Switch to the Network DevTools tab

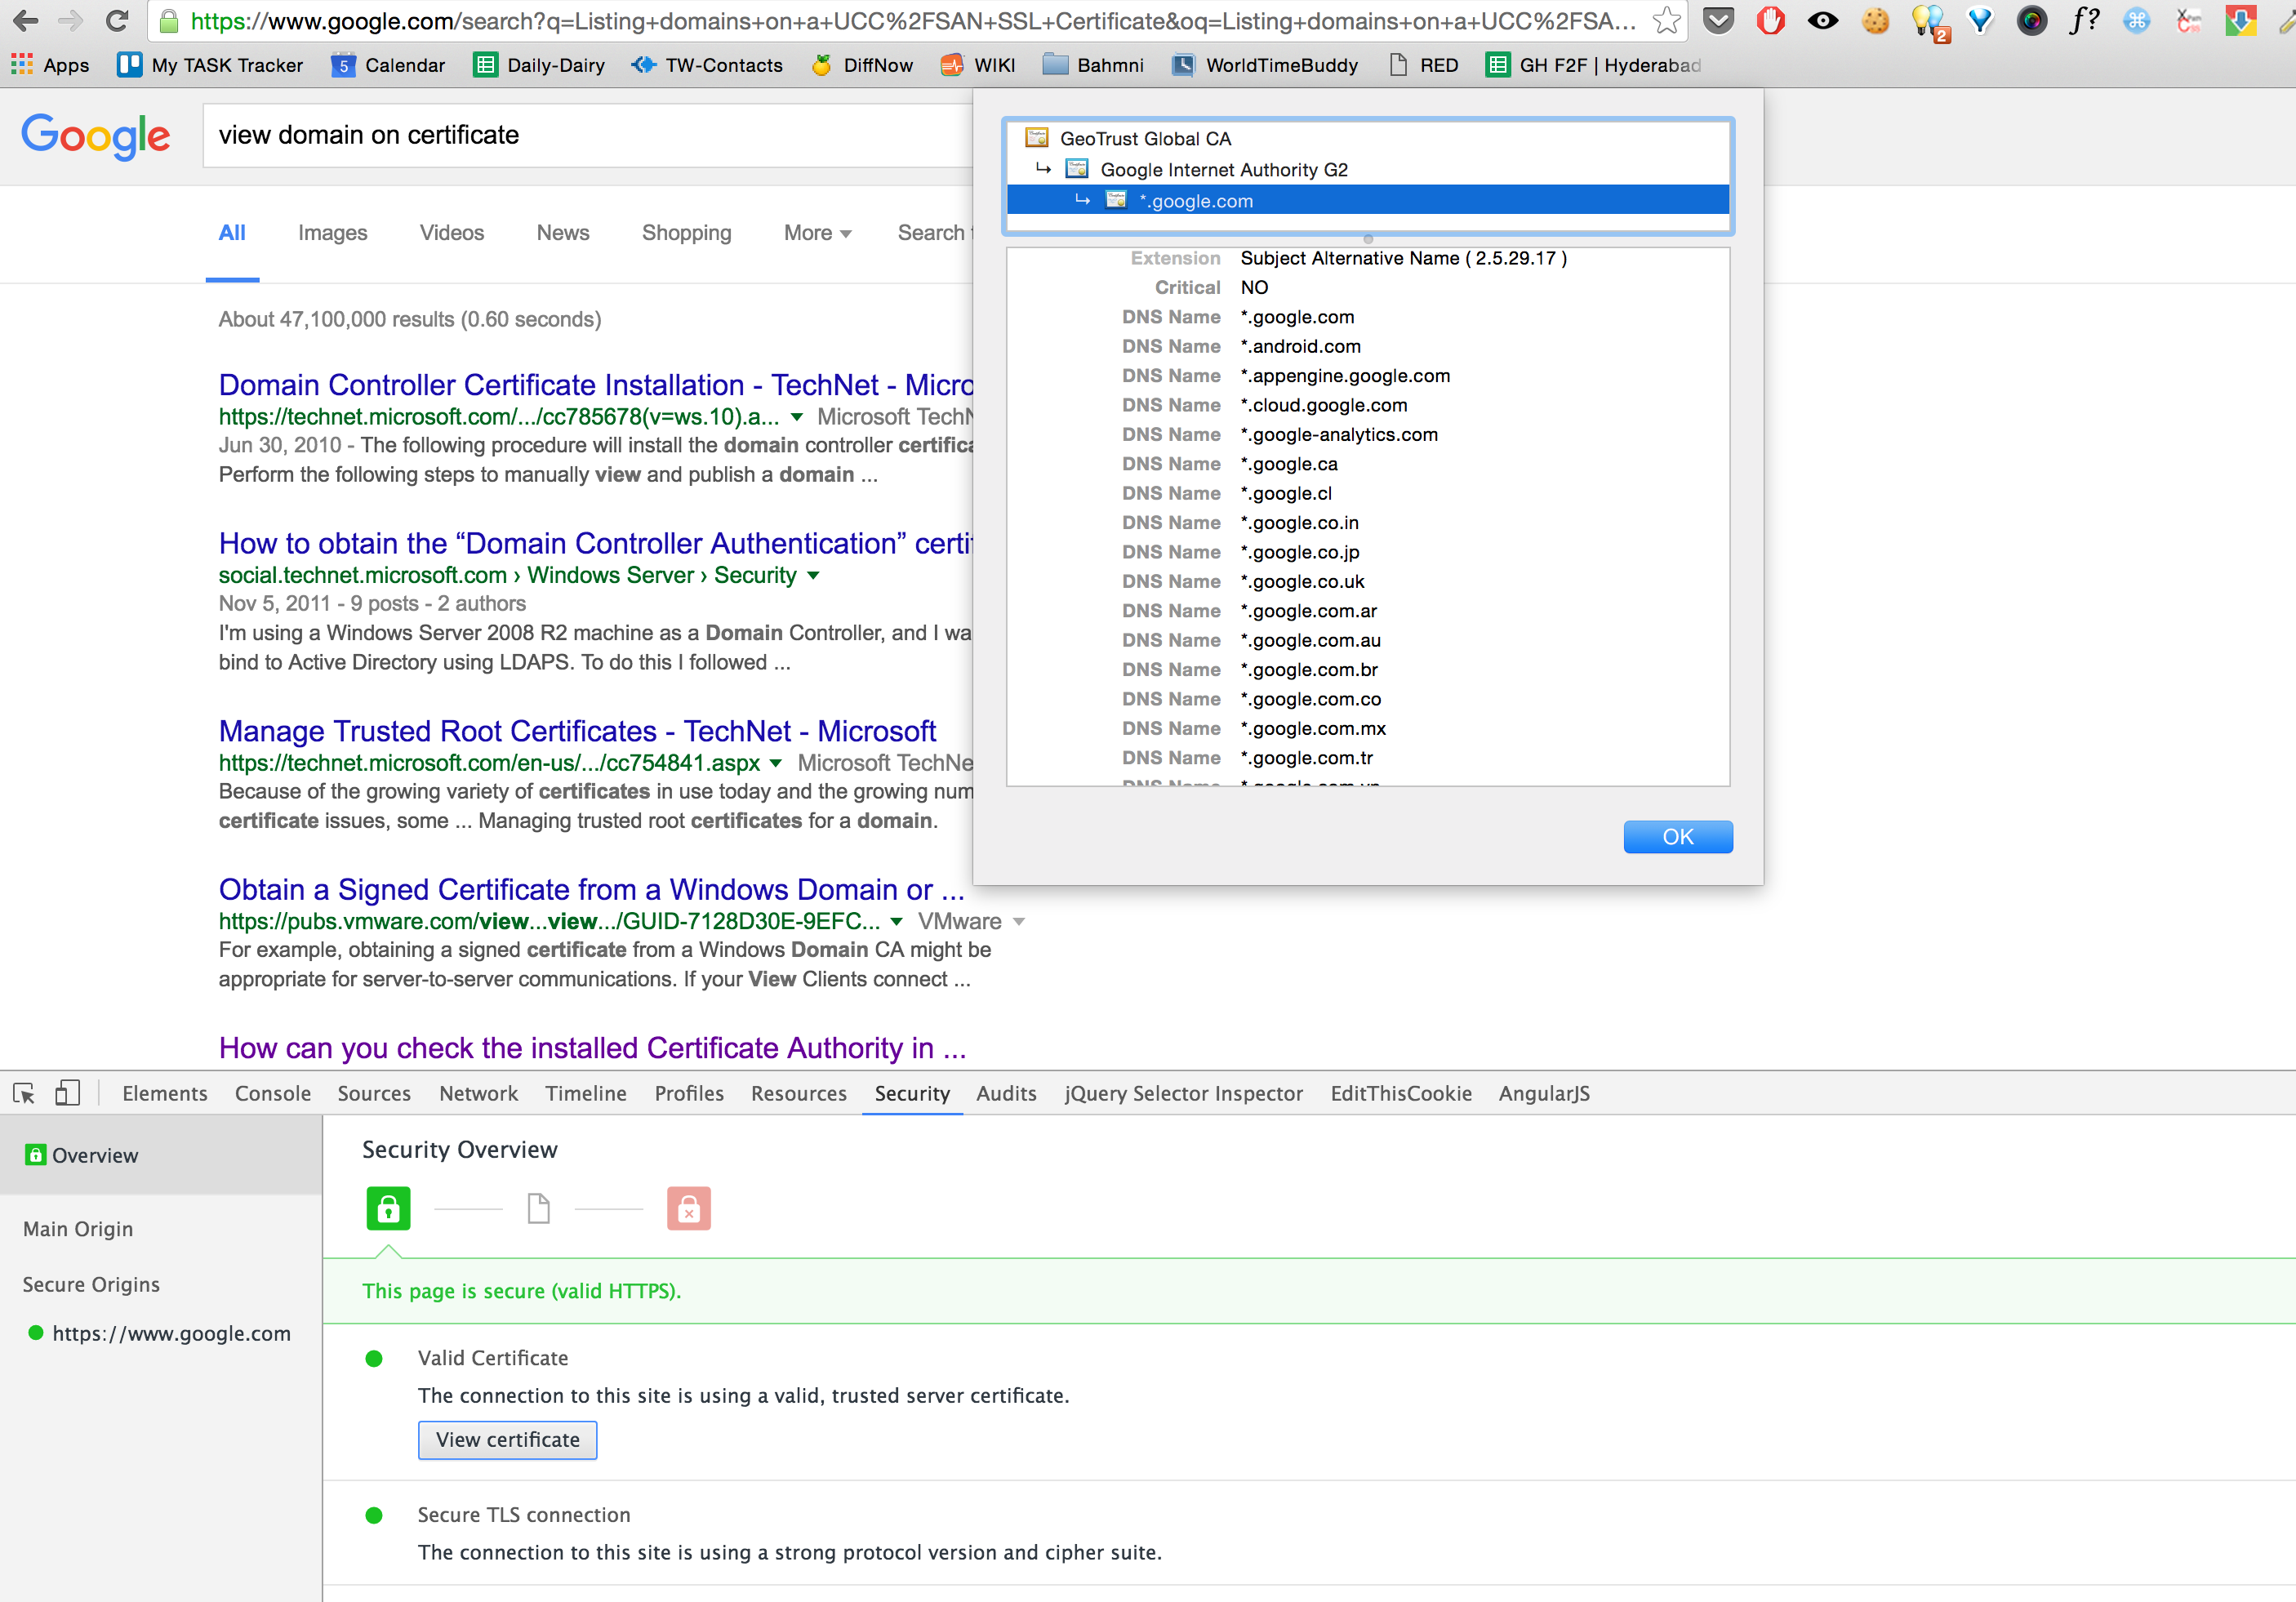(478, 1093)
